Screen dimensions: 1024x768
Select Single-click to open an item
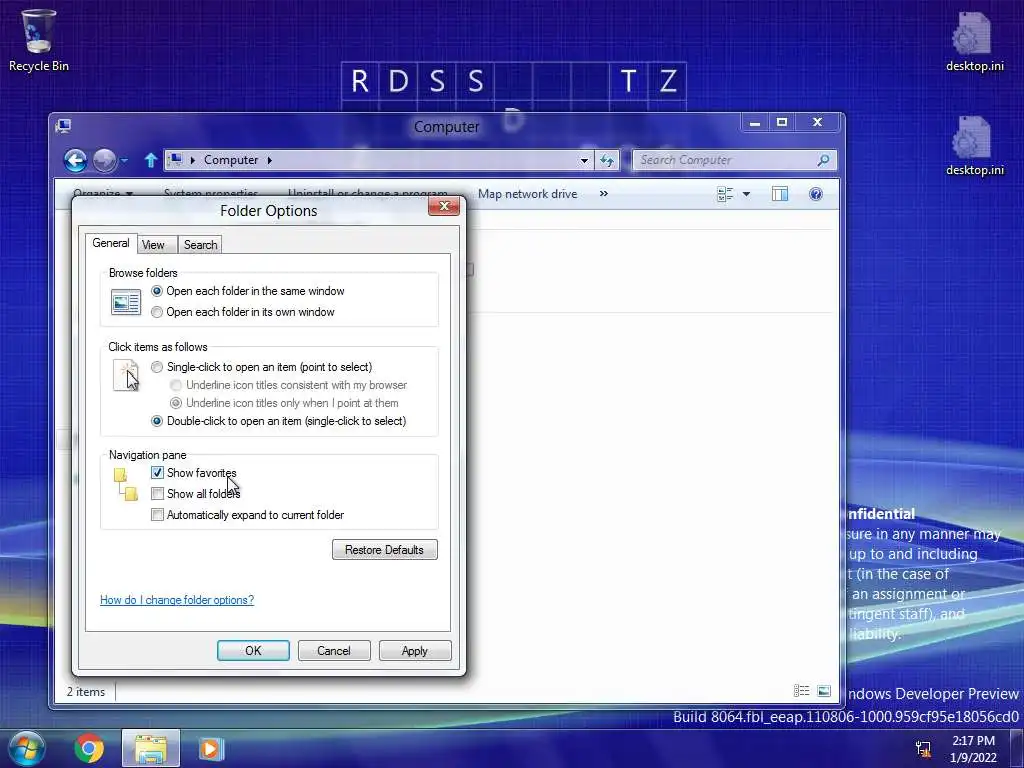point(157,367)
